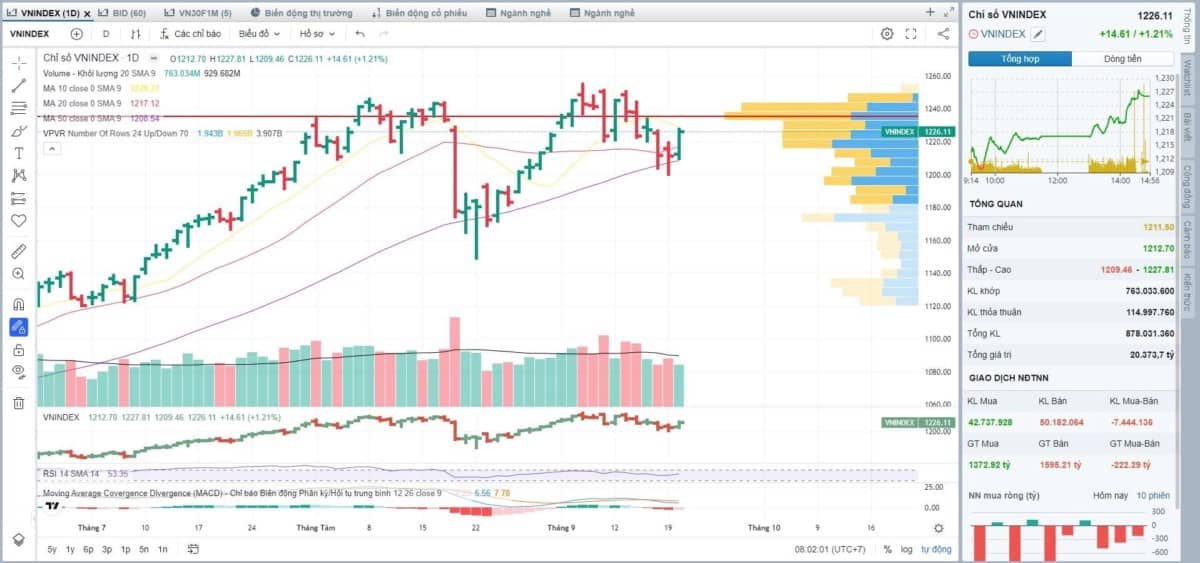Select the trend line drawing tool
1200x563 pixels.
click(x=18, y=85)
